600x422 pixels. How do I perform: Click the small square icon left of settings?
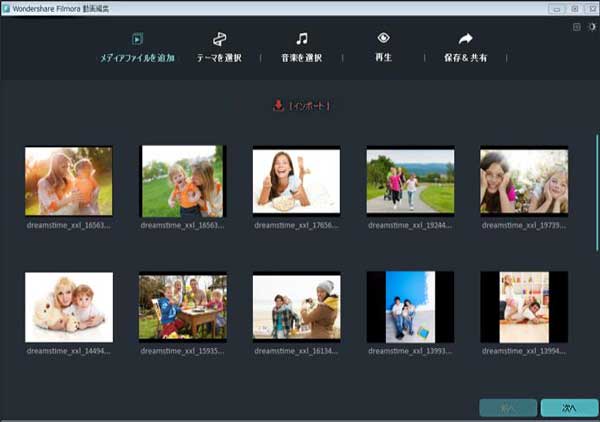click(577, 27)
